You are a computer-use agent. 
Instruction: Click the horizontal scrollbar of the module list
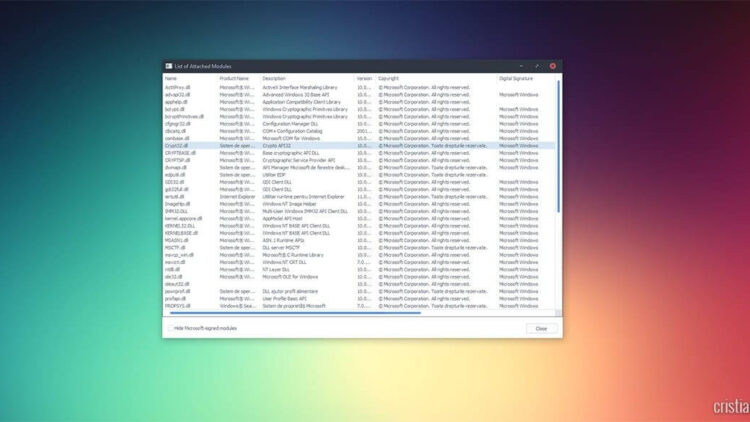tap(296, 313)
